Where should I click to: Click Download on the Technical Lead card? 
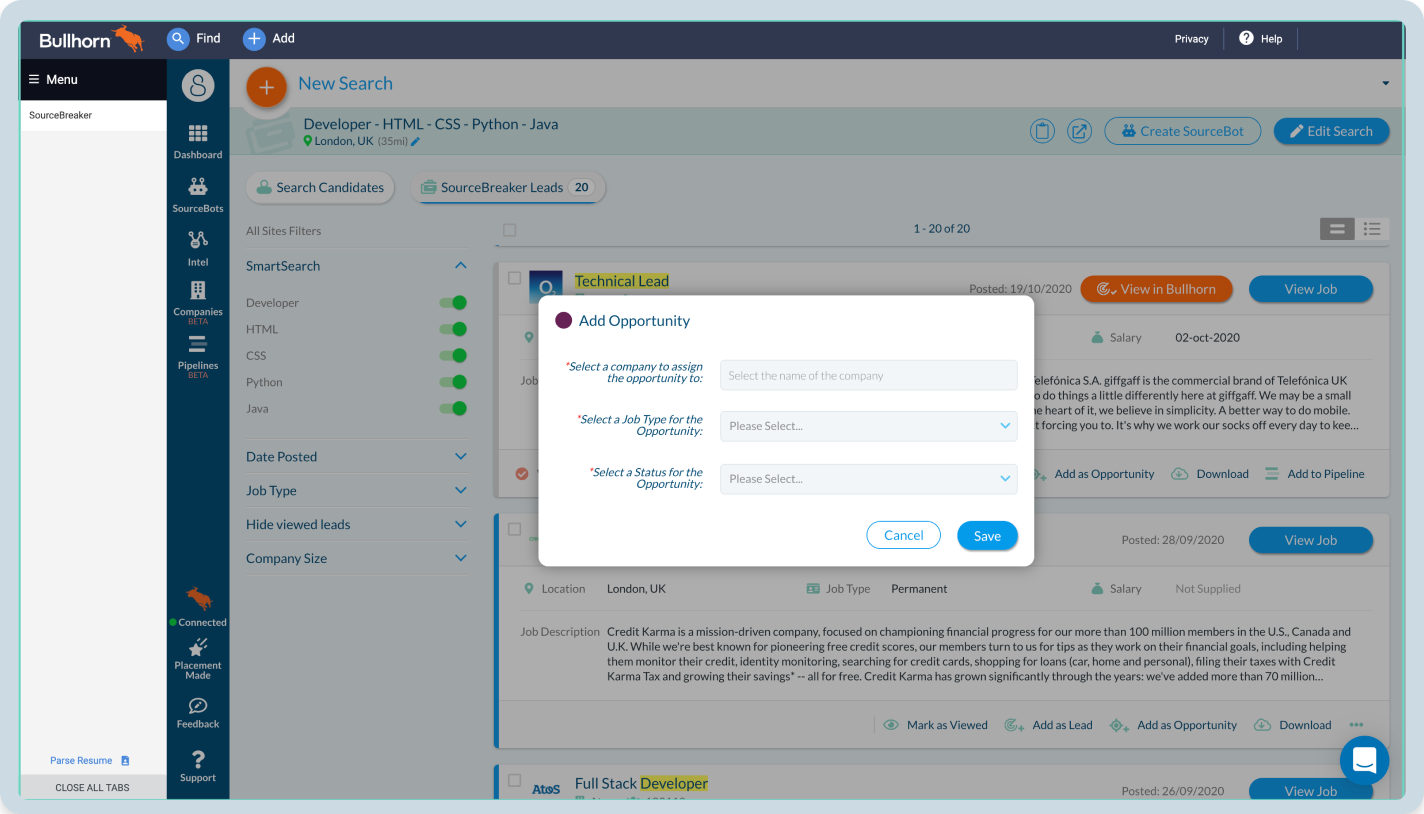(1210, 474)
